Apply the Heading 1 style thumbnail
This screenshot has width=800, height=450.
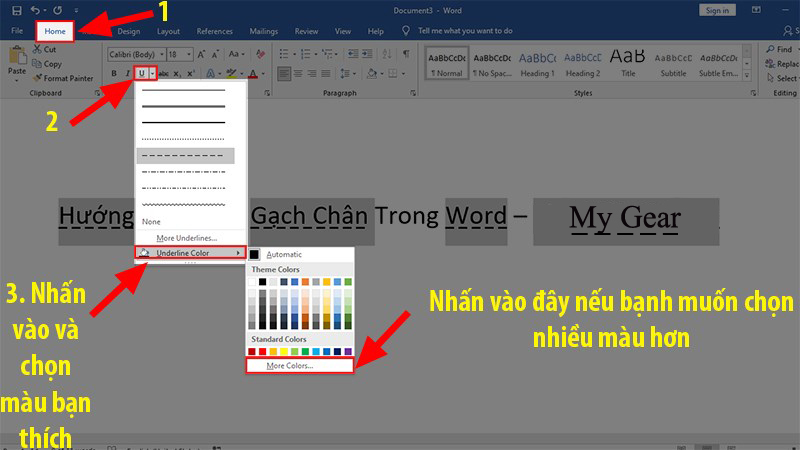tap(537, 63)
